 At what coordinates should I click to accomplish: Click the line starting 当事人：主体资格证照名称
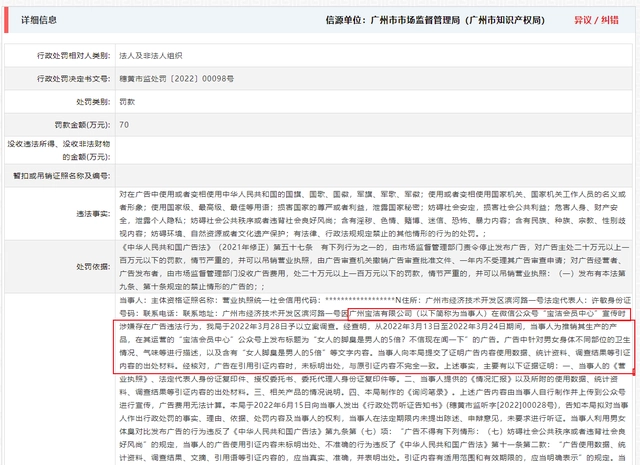[x=375, y=300]
